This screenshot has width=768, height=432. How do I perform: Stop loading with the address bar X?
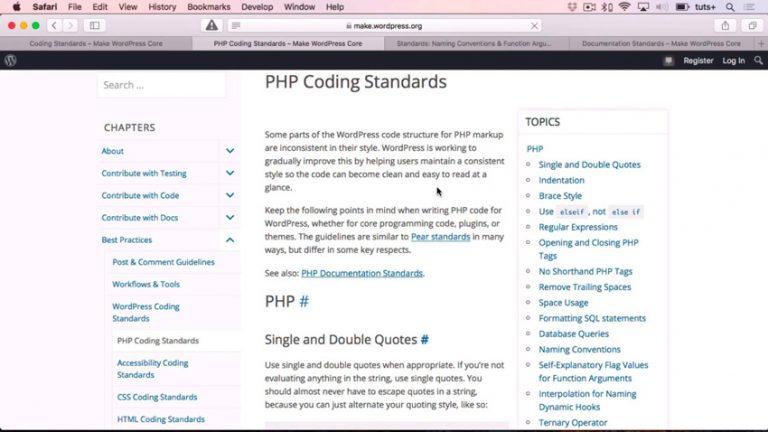(534, 26)
